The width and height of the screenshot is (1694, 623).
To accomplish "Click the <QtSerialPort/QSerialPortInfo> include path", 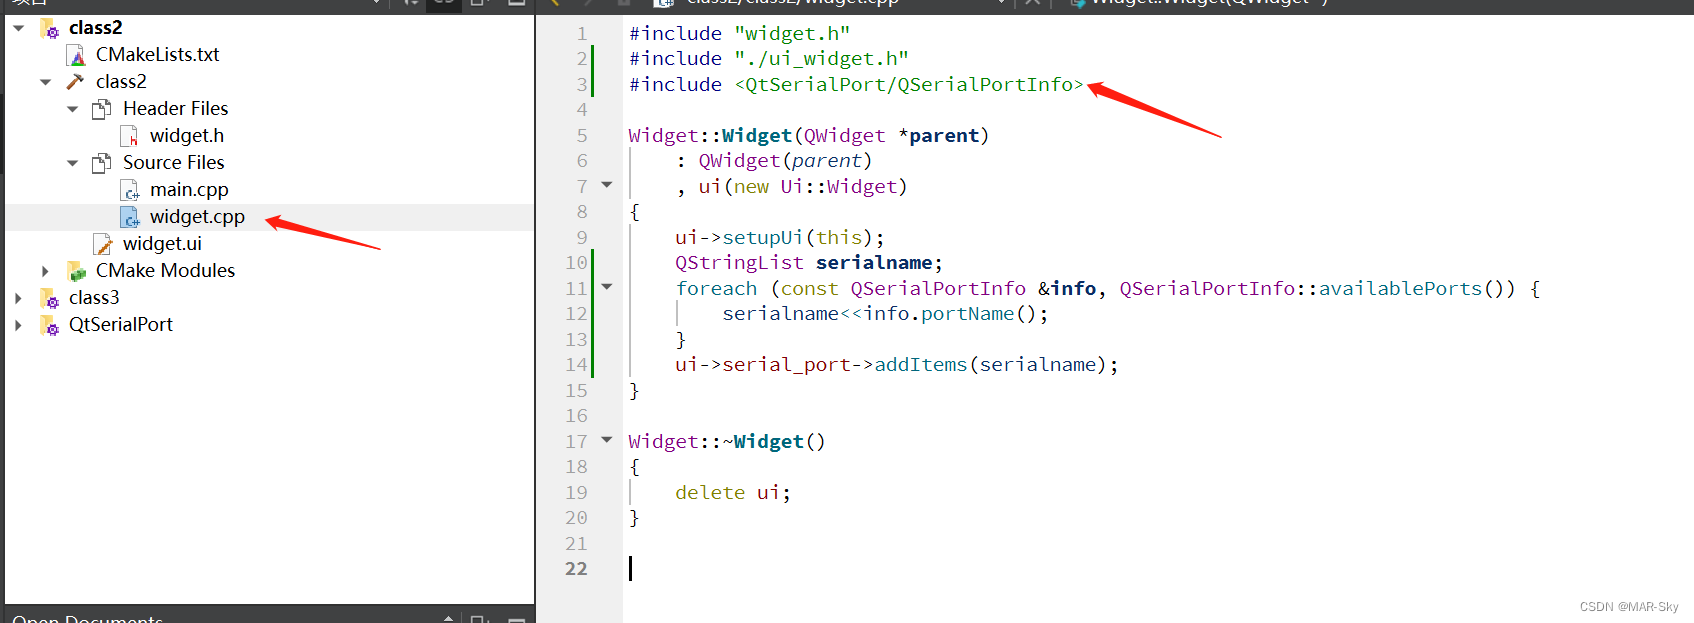I will coord(909,85).
